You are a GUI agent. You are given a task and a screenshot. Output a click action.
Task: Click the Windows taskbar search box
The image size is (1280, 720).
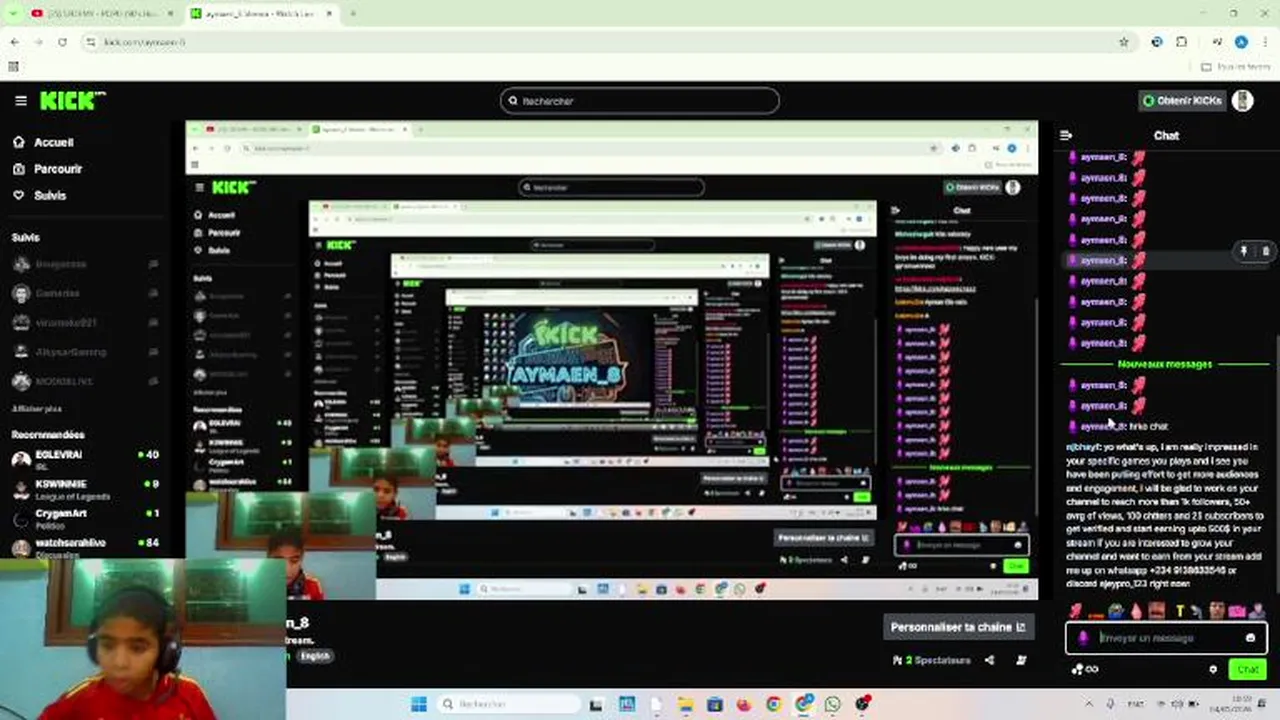tap(507, 704)
